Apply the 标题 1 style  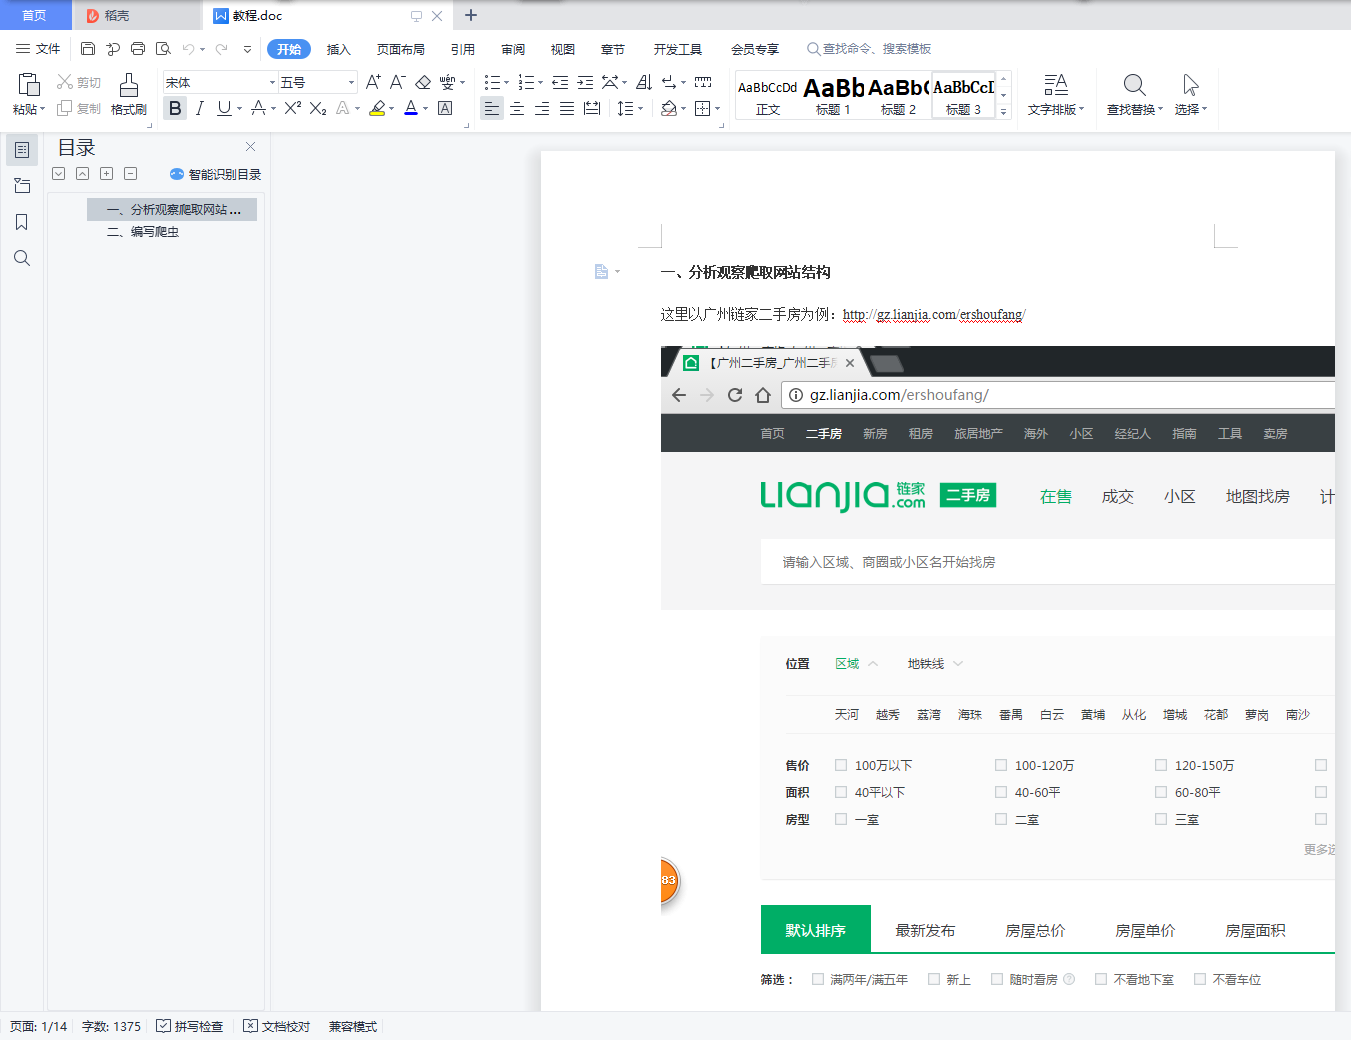click(833, 96)
